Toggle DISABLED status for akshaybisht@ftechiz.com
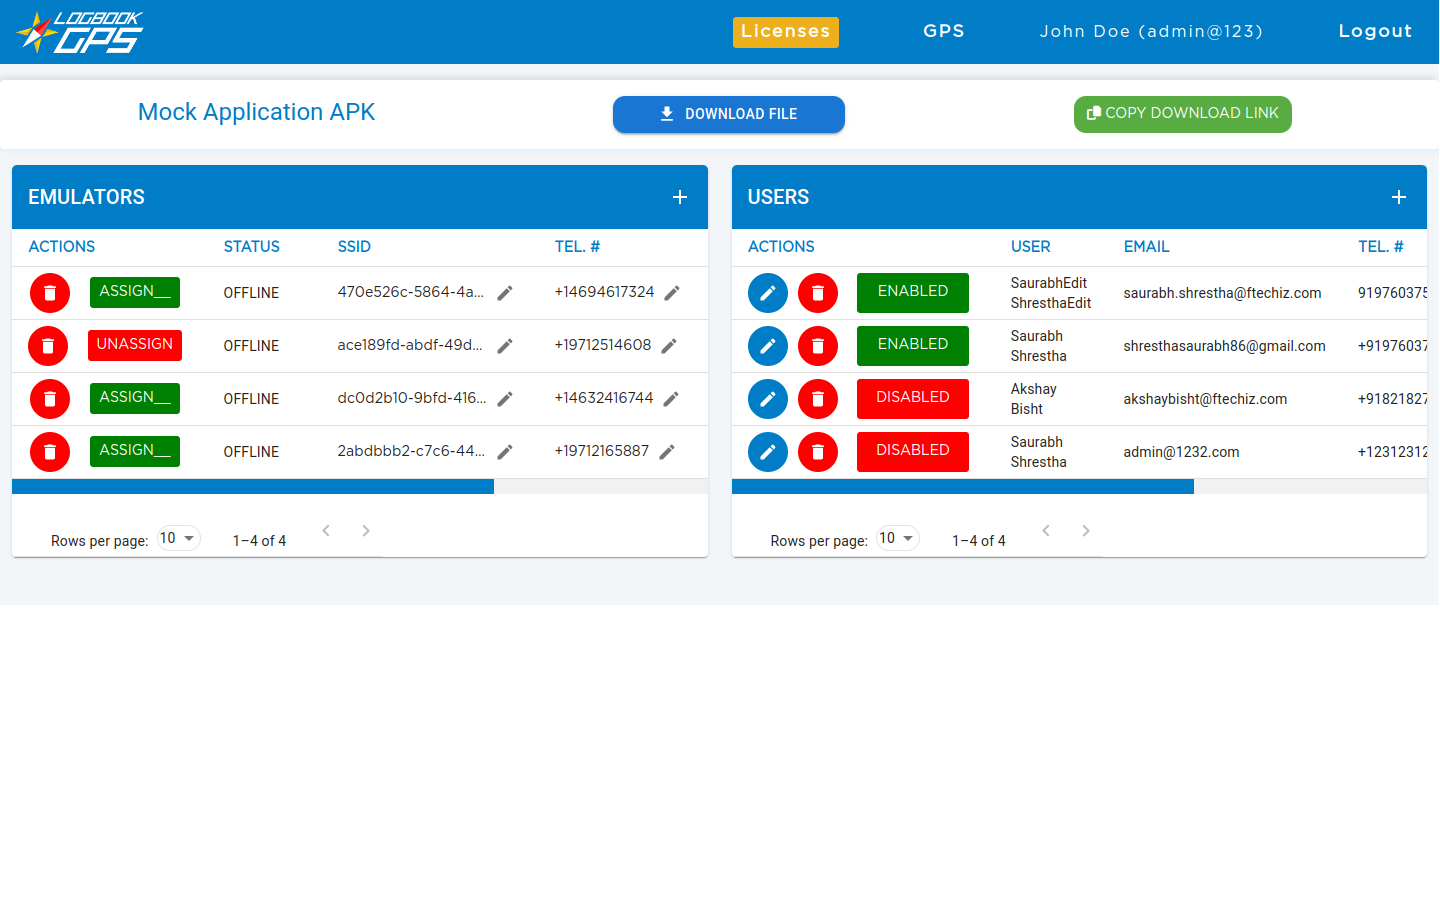The width and height of the screenshot is (1440, 900). click(x=912, y=399)
